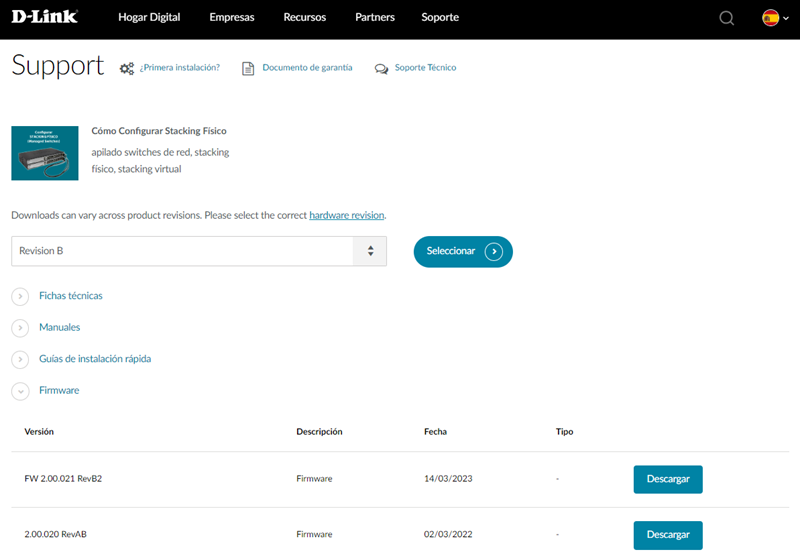Expand the Manuales chevron

pos(20,328)
